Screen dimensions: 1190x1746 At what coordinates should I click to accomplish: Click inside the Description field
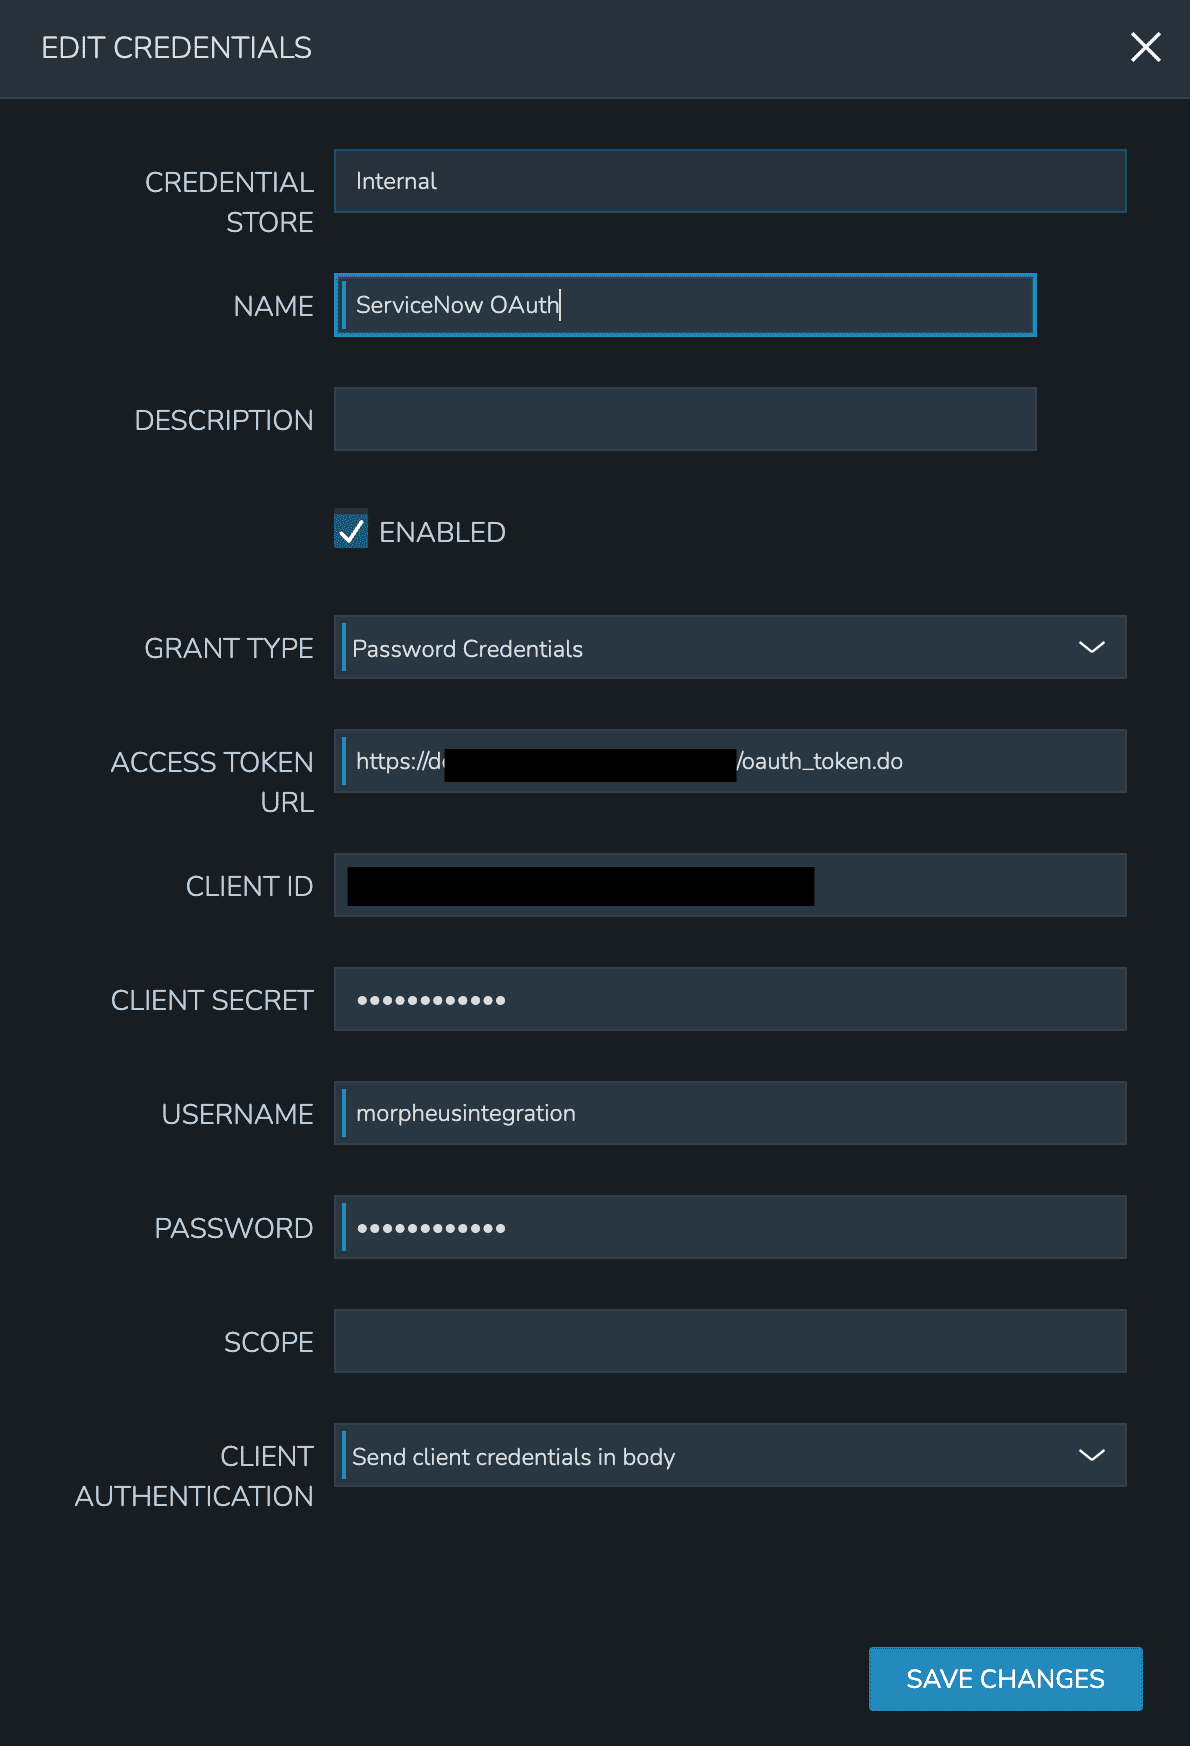(684, 418)
